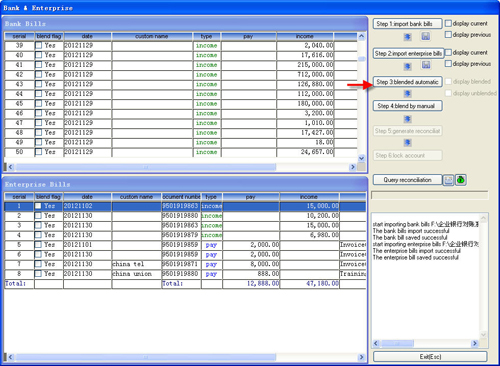500x366 pixels.
Task: Toggle the display blended checkbox
Action: [448, 81]
